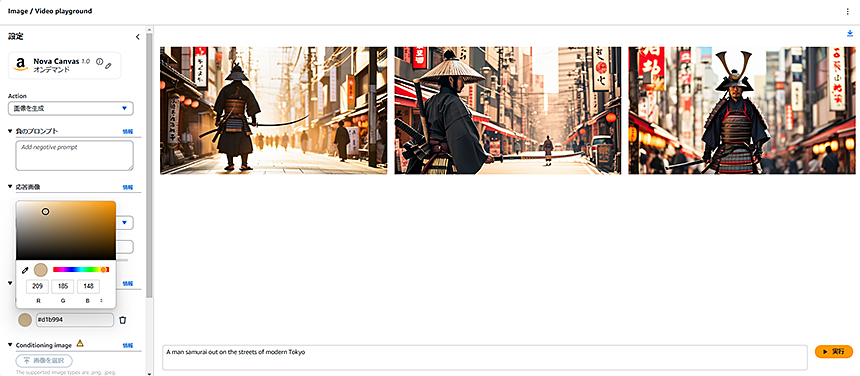Download the generated images

point(850,33)
